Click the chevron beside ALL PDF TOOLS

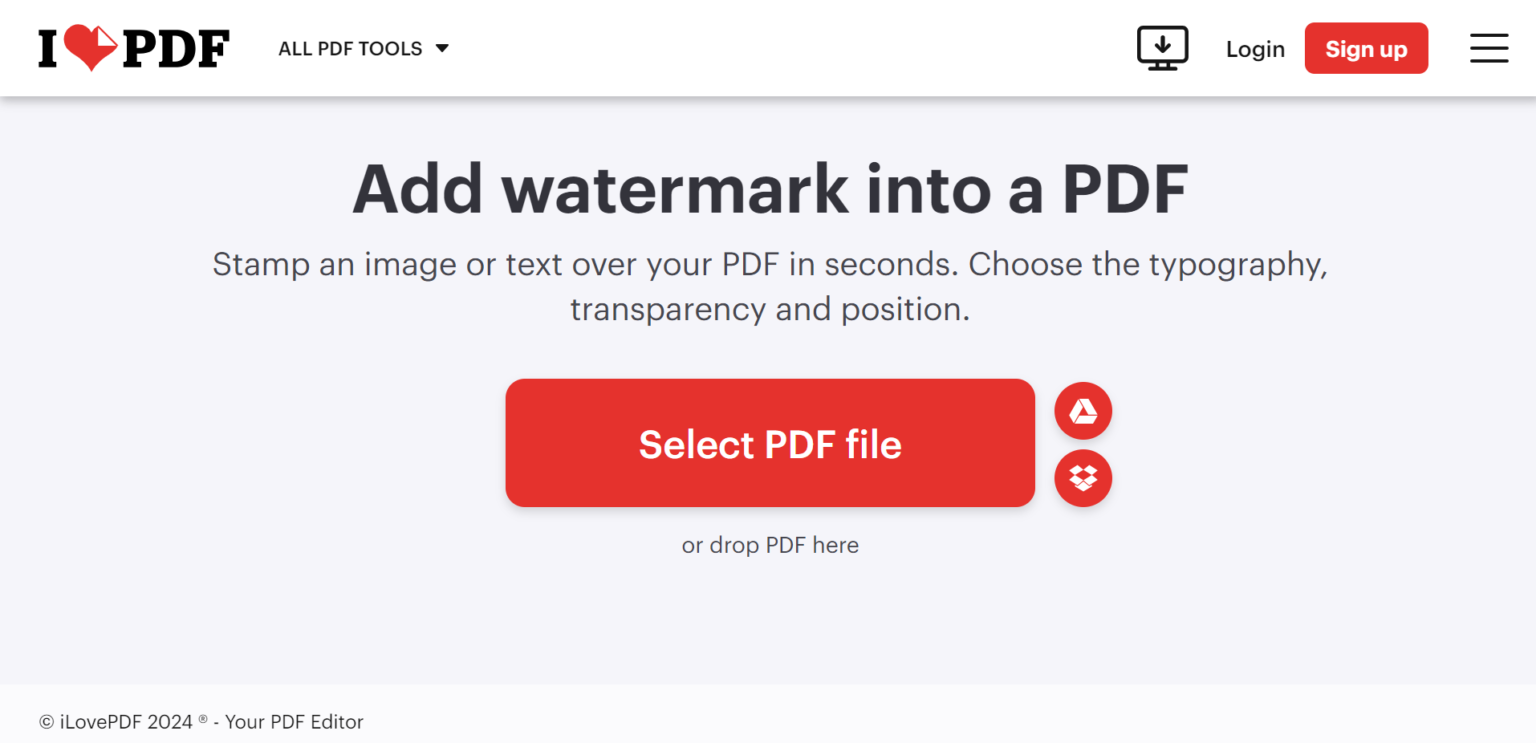[x=443, y=48]
